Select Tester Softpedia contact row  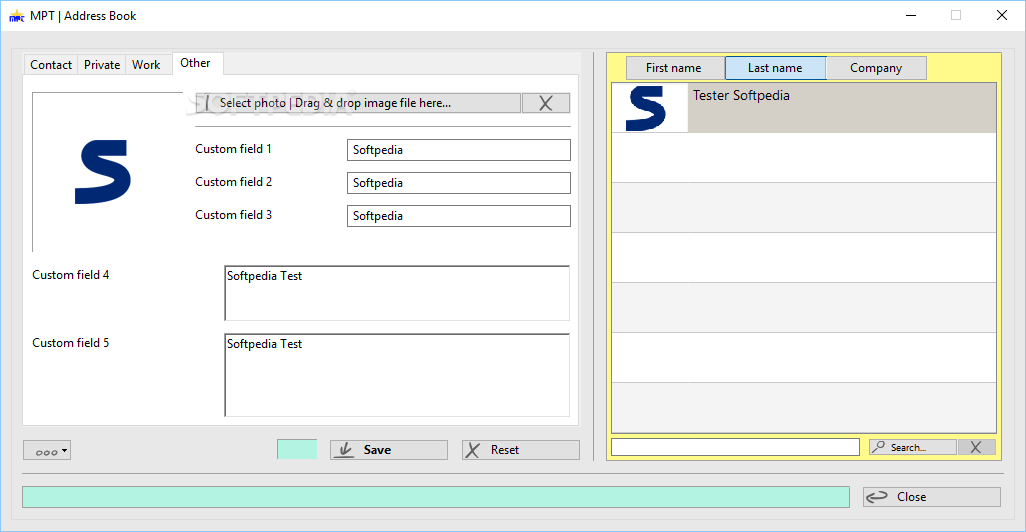[804, 108]
